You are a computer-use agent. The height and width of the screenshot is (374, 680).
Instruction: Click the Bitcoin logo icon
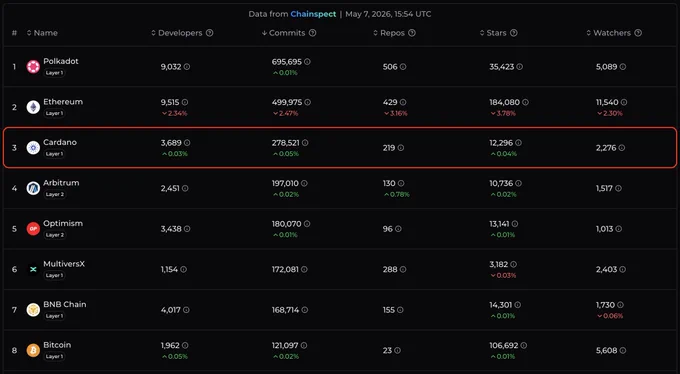tap(33, 350)
